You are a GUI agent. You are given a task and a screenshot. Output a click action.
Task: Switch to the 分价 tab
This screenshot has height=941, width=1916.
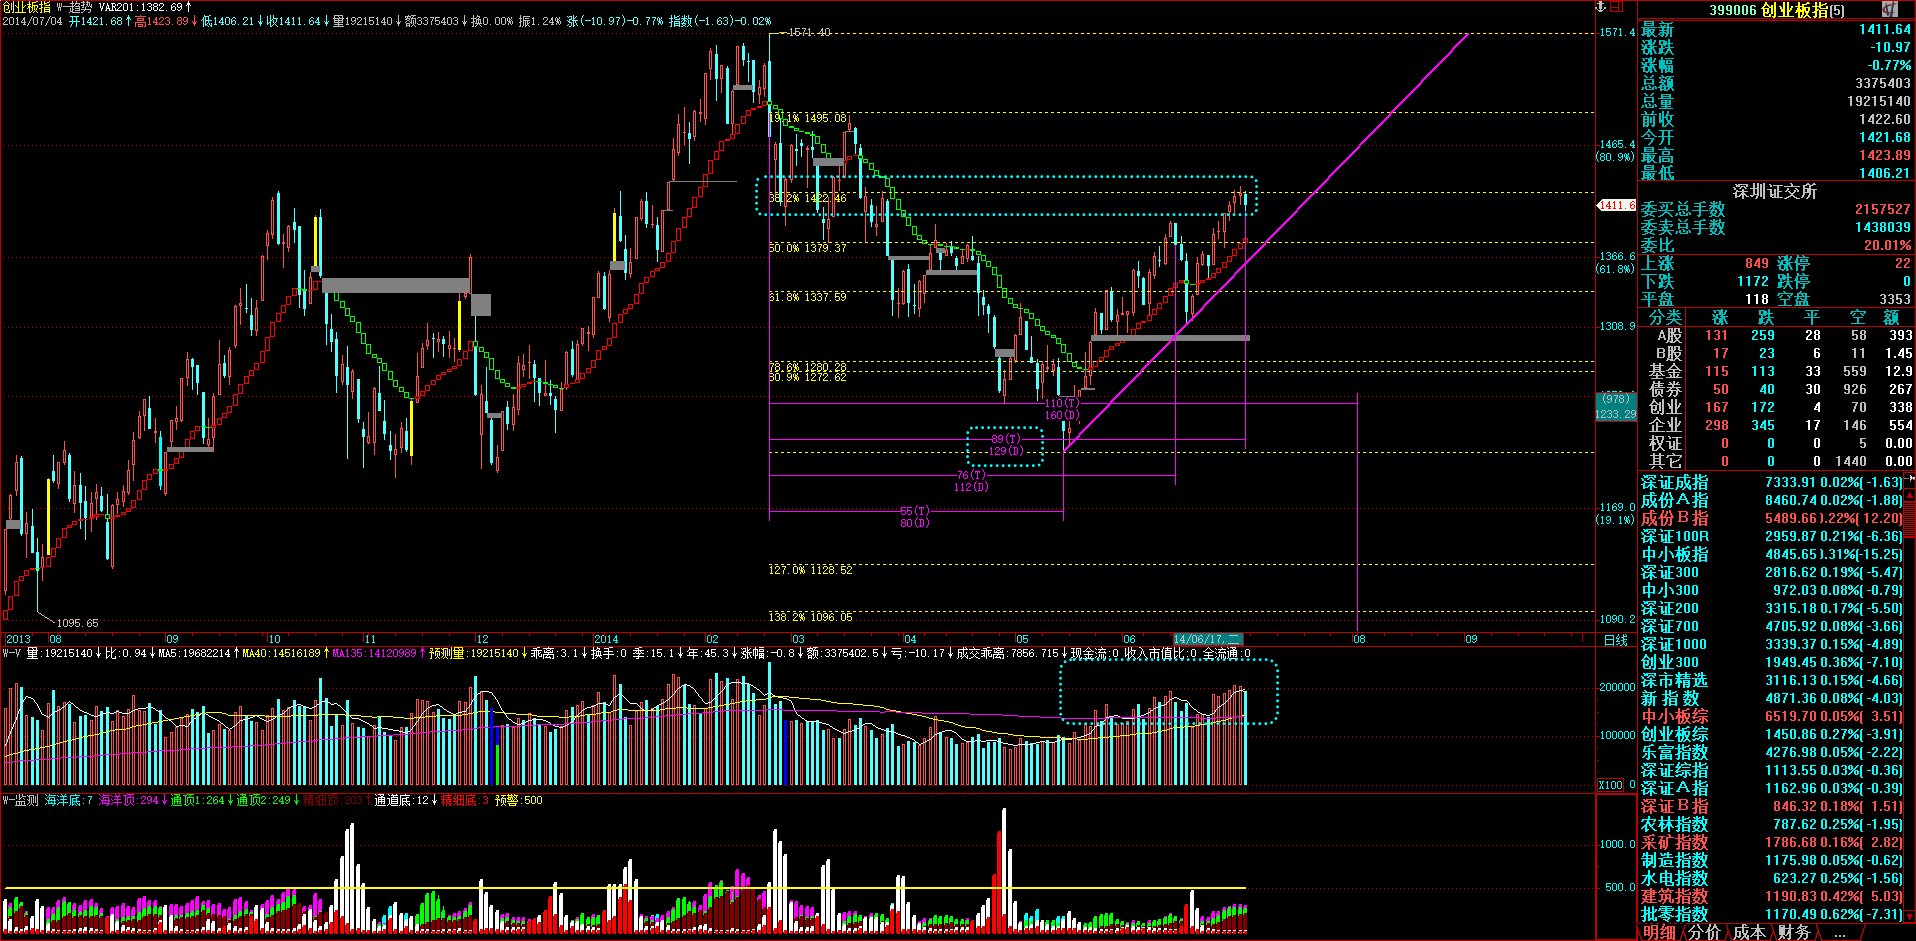[x=1704, y=932]
